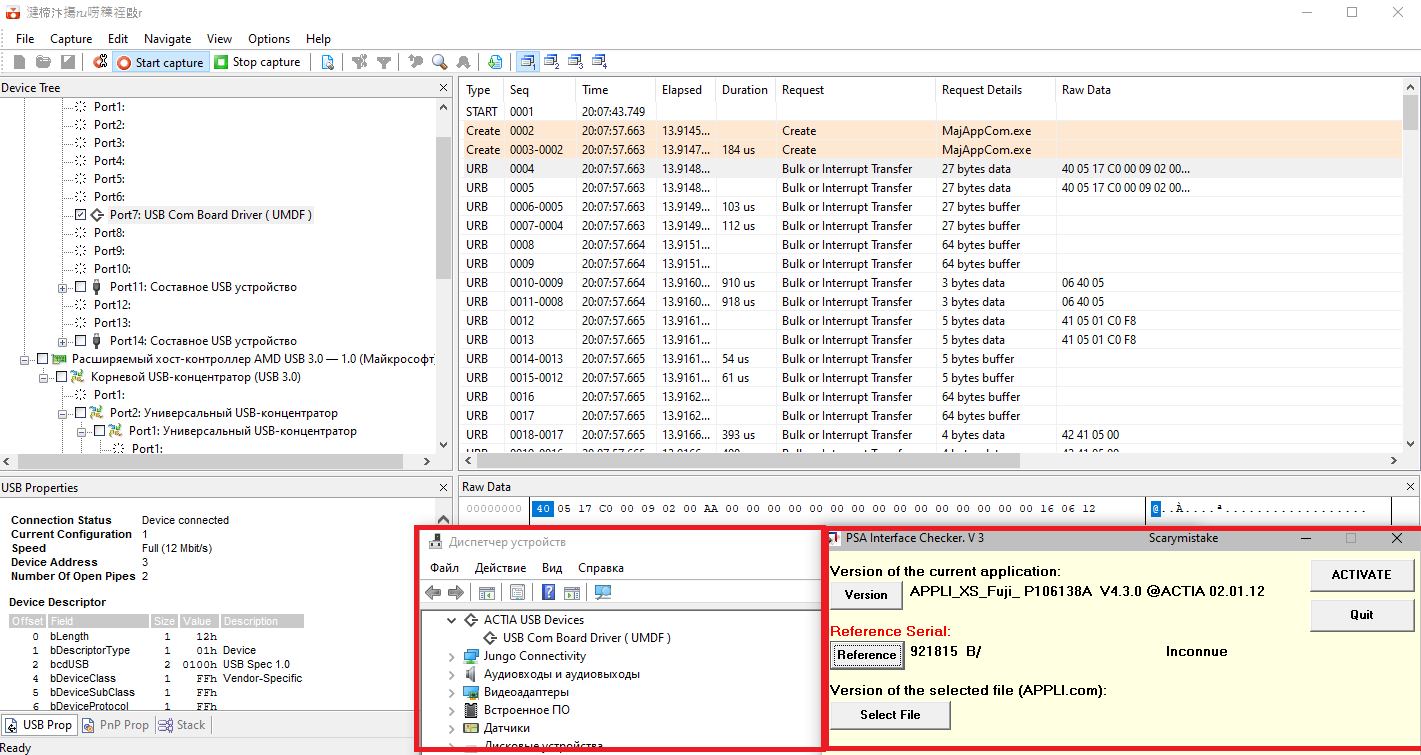Image resolution: width=1421 pixels, height=755 pixels.
Task: Check the Port2 Универсальный USB-концентратор checkbox
Action: point(80,413)
